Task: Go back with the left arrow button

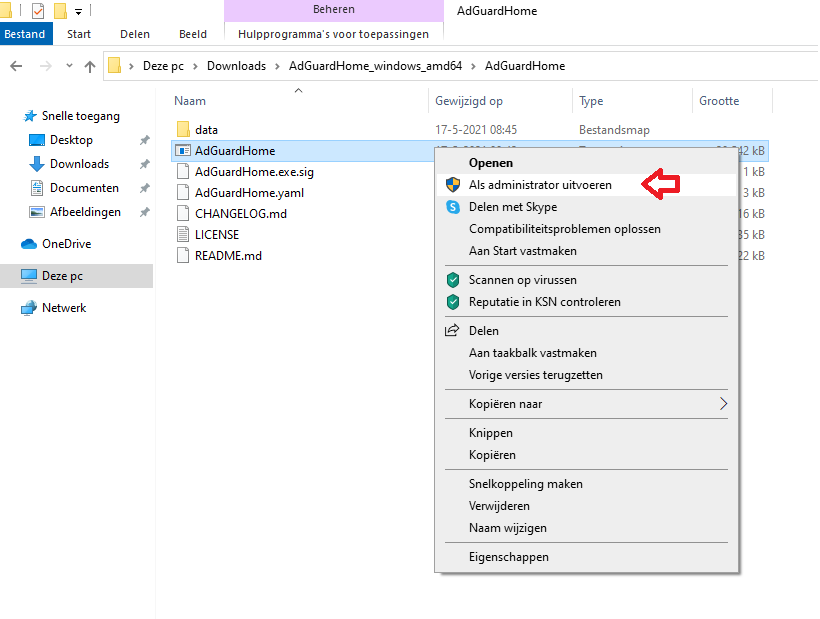Action: 16,66
